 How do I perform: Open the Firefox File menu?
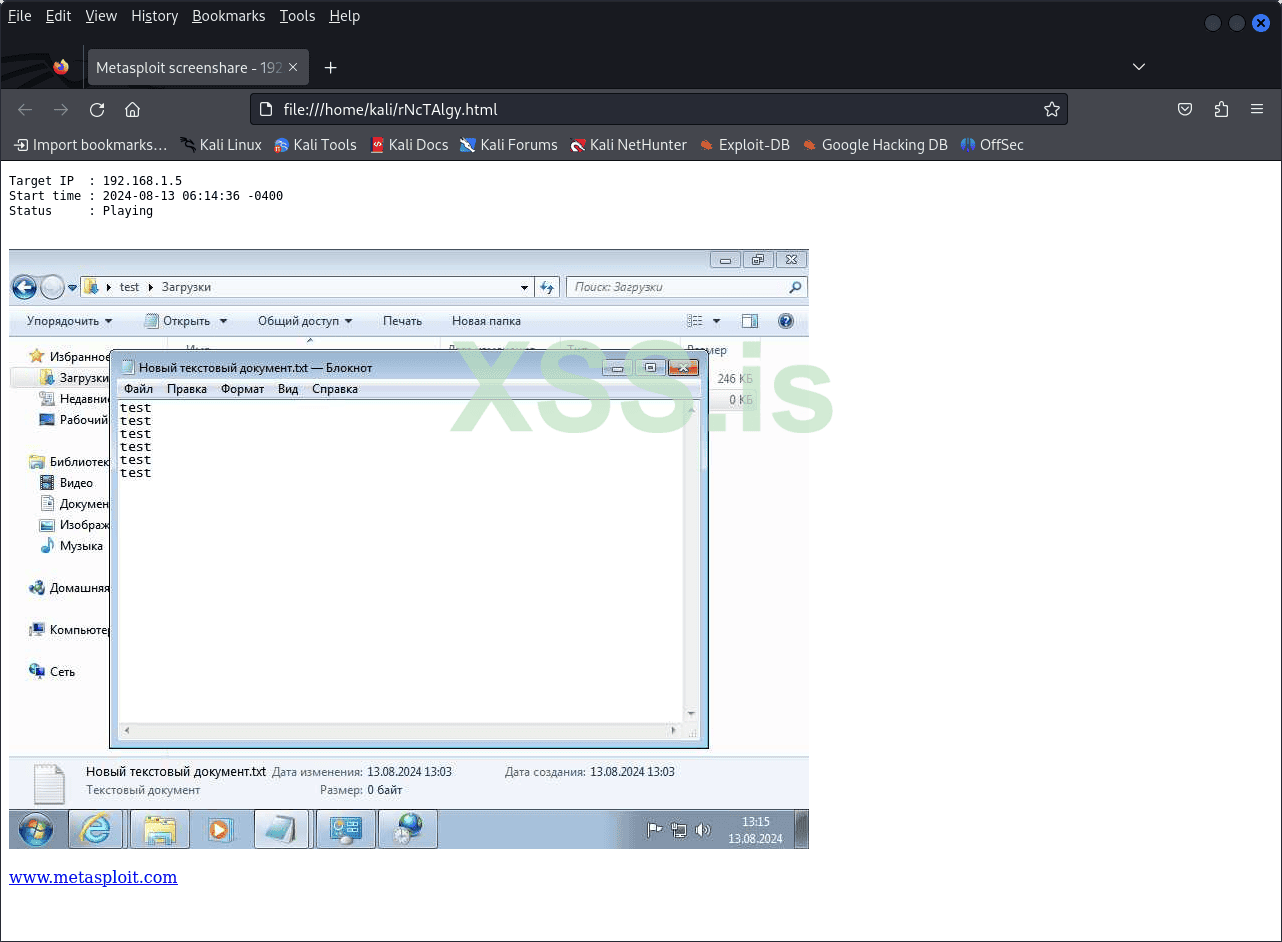click(19, 16)
